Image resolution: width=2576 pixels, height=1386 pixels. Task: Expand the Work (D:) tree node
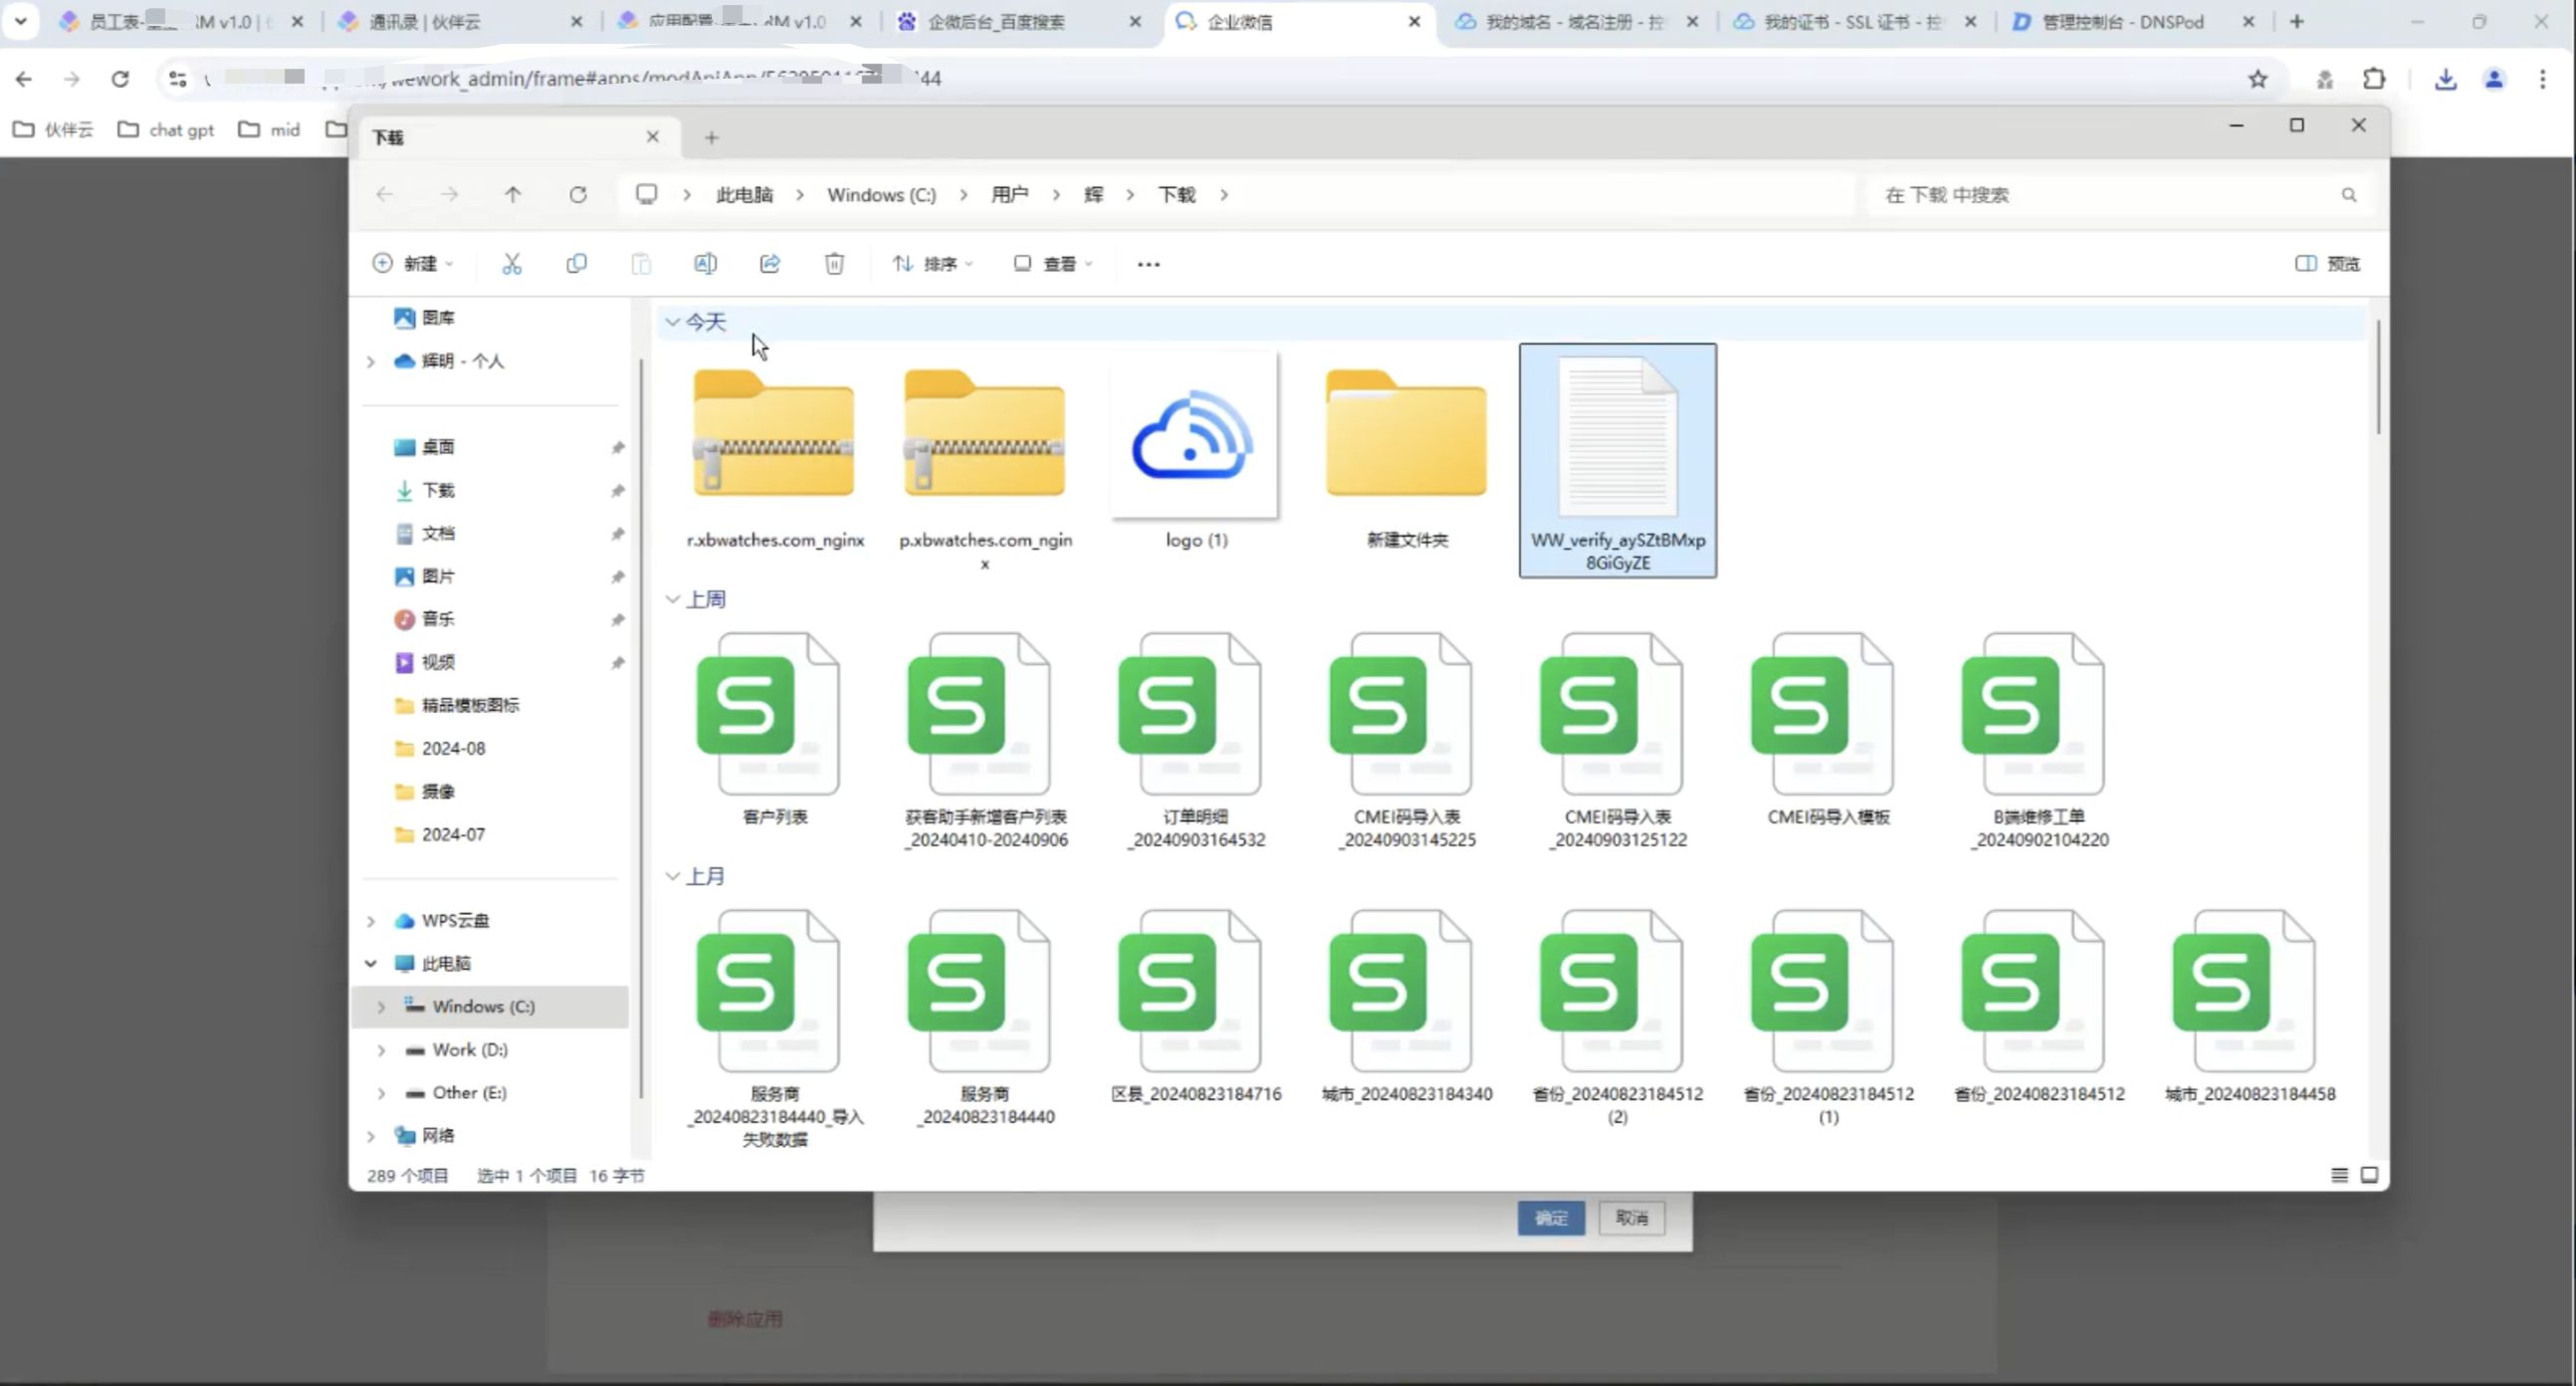[x=381, y=1050]
